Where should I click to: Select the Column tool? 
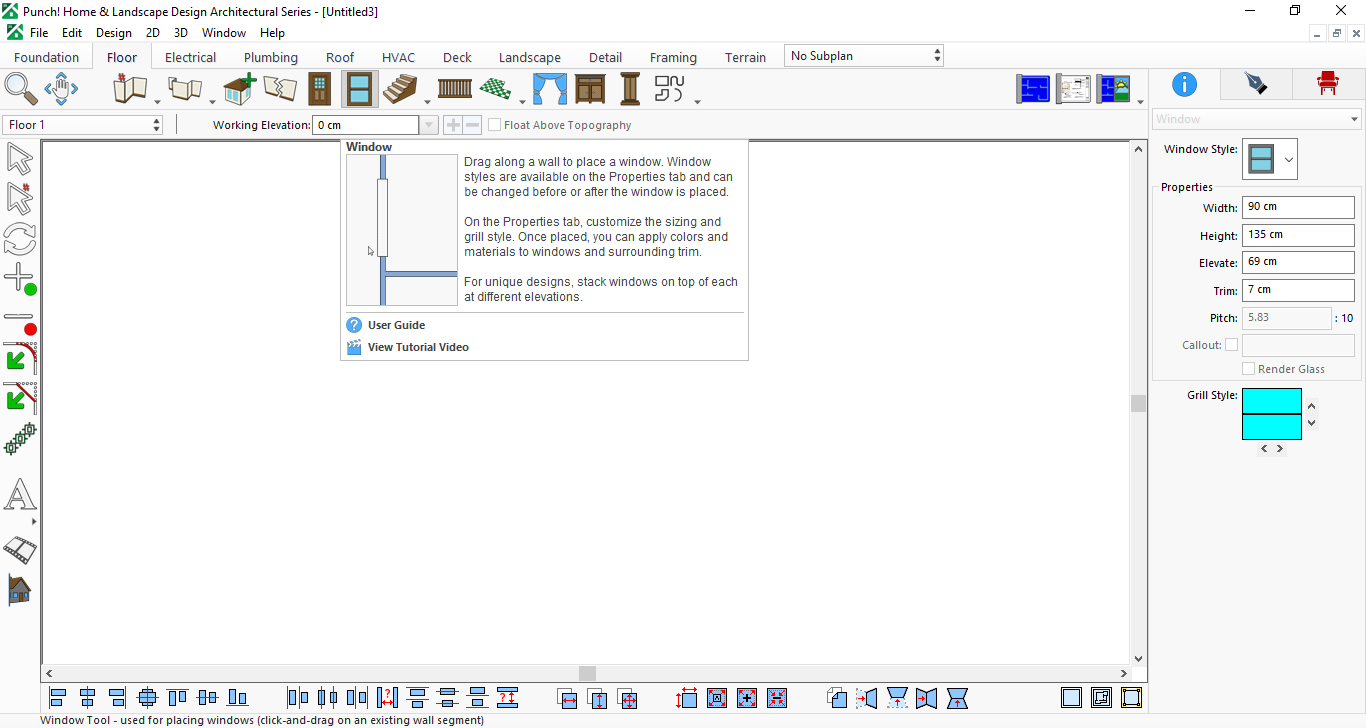pyautogui.click(x=630, y=89)
